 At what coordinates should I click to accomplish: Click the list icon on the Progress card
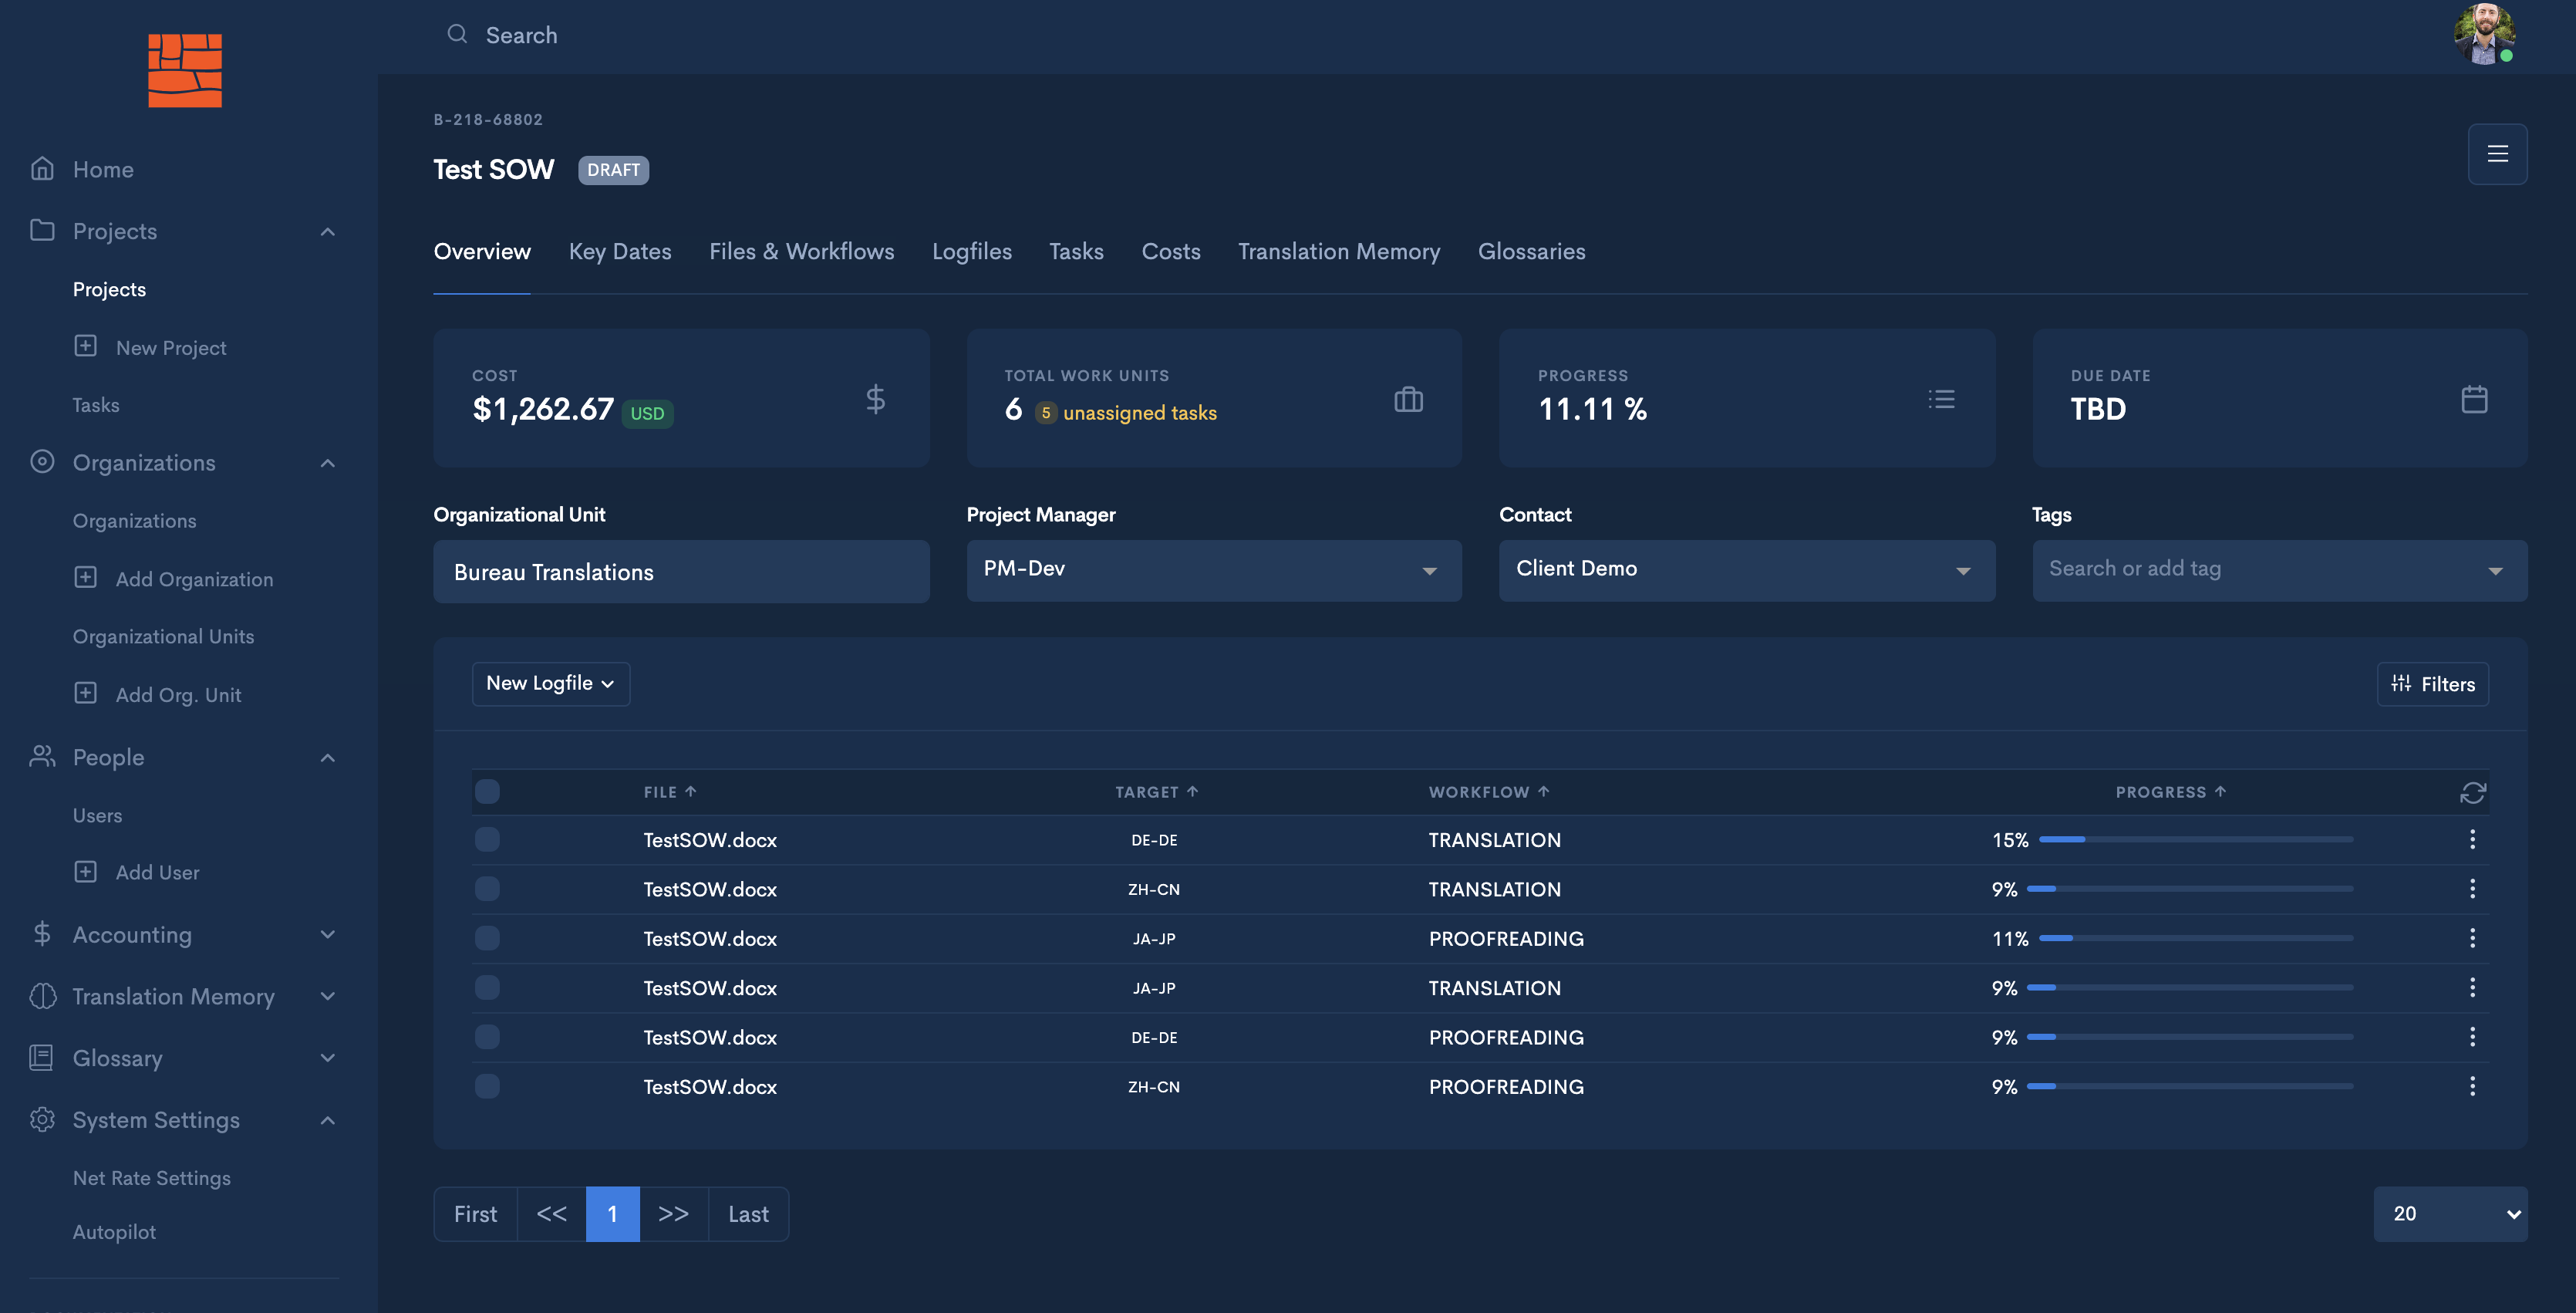[1941, 398]
